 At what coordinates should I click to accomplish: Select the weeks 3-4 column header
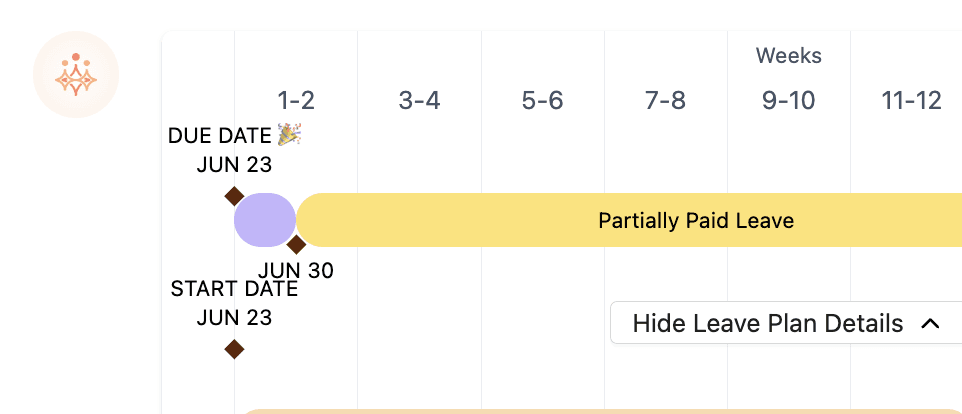420,100
